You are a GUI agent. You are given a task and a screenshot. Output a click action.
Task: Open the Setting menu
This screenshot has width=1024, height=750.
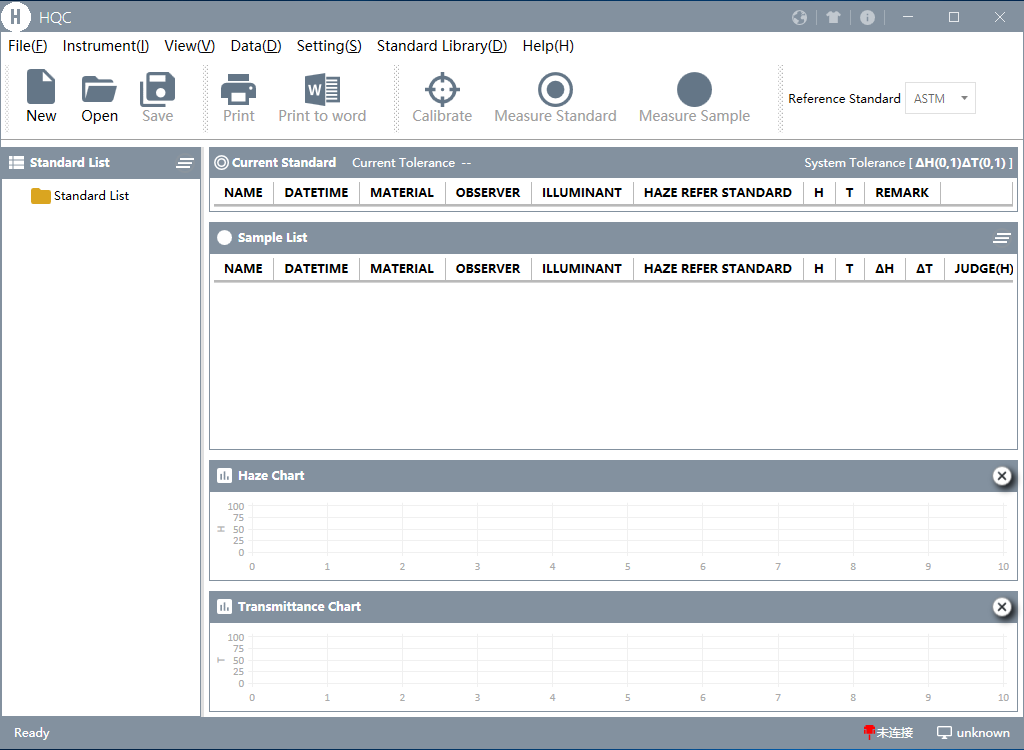(x=329, y=46)
